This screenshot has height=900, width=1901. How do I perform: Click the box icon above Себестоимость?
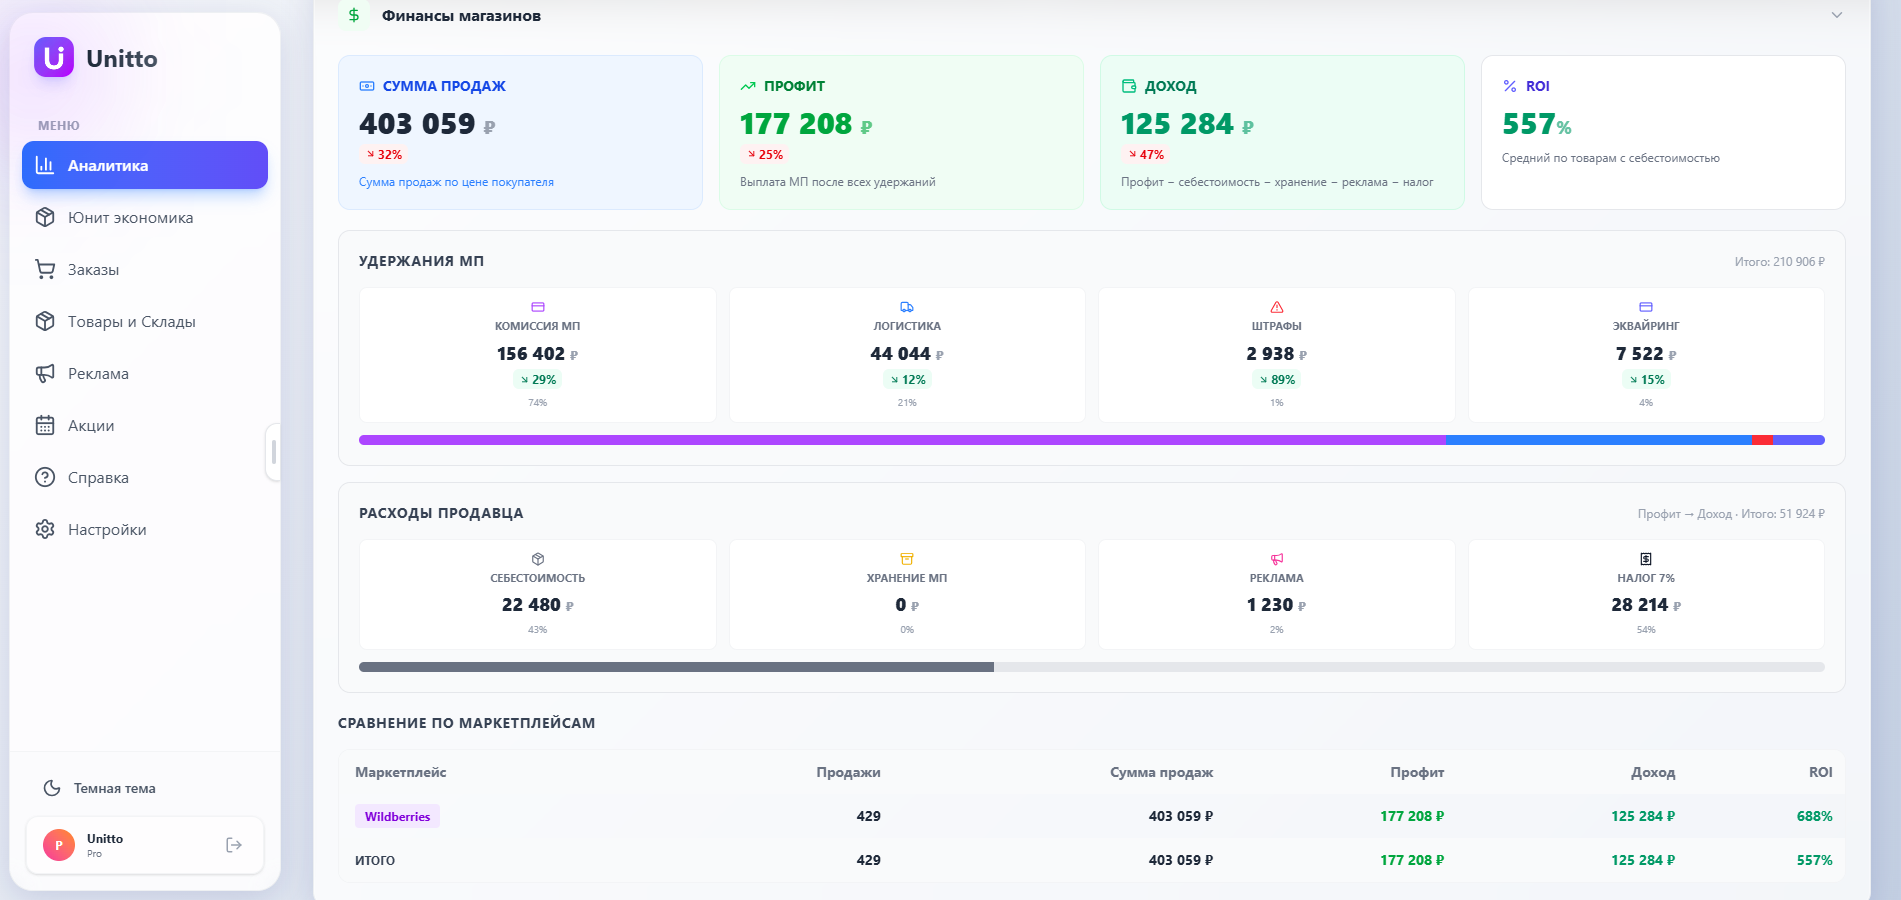point(538,559)
